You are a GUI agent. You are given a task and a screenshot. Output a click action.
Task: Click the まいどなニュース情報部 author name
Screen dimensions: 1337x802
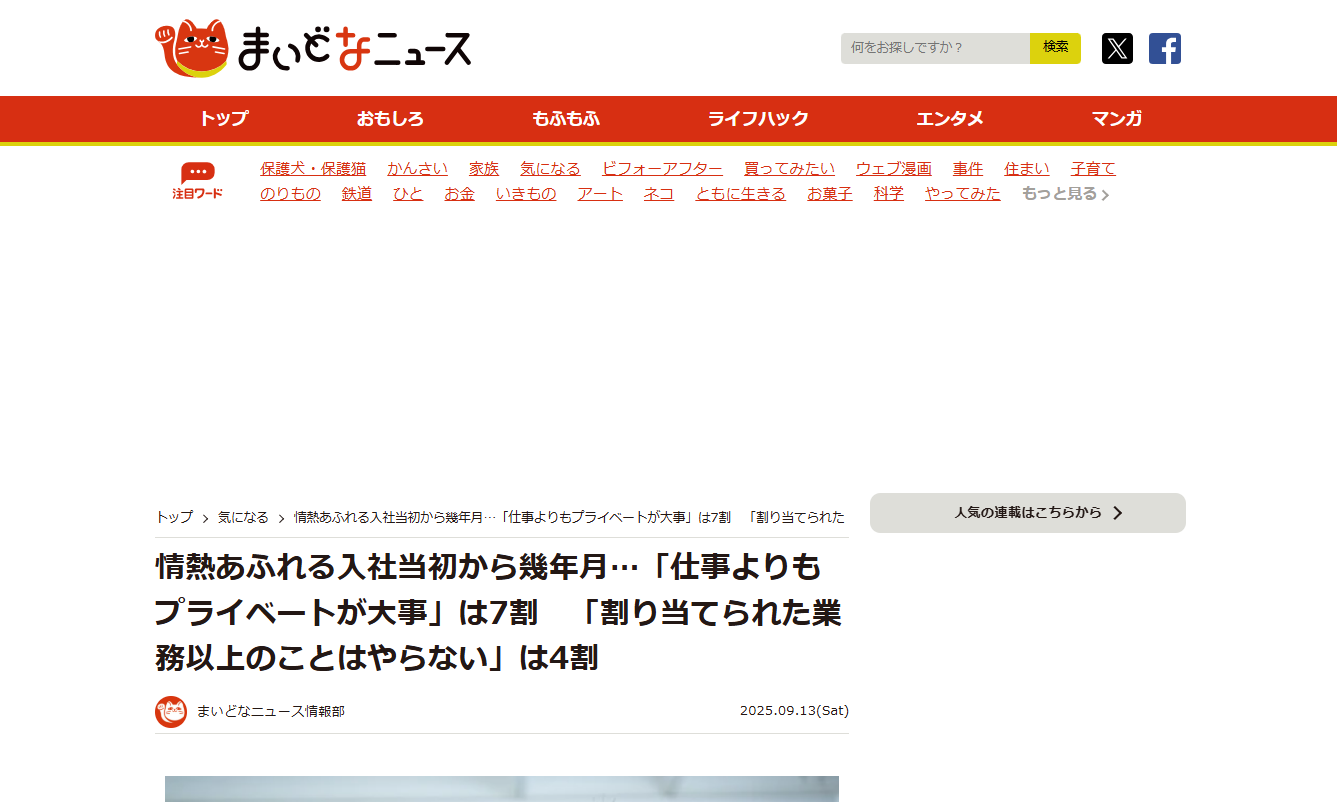271,711
